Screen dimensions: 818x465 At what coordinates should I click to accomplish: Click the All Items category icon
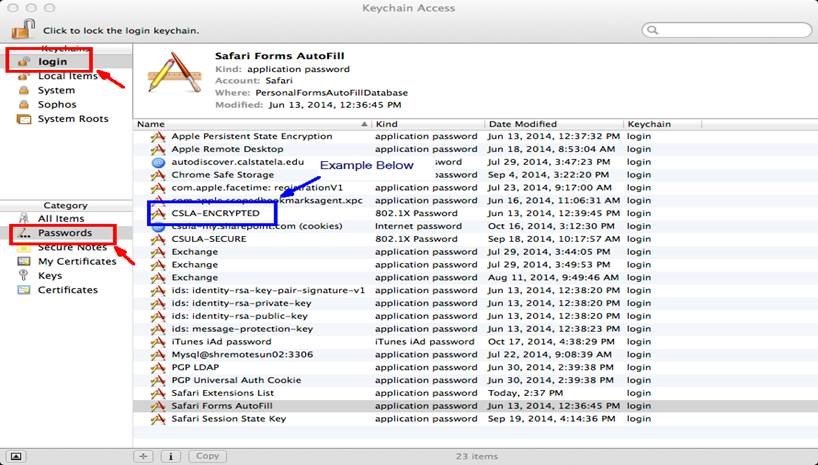23,218
